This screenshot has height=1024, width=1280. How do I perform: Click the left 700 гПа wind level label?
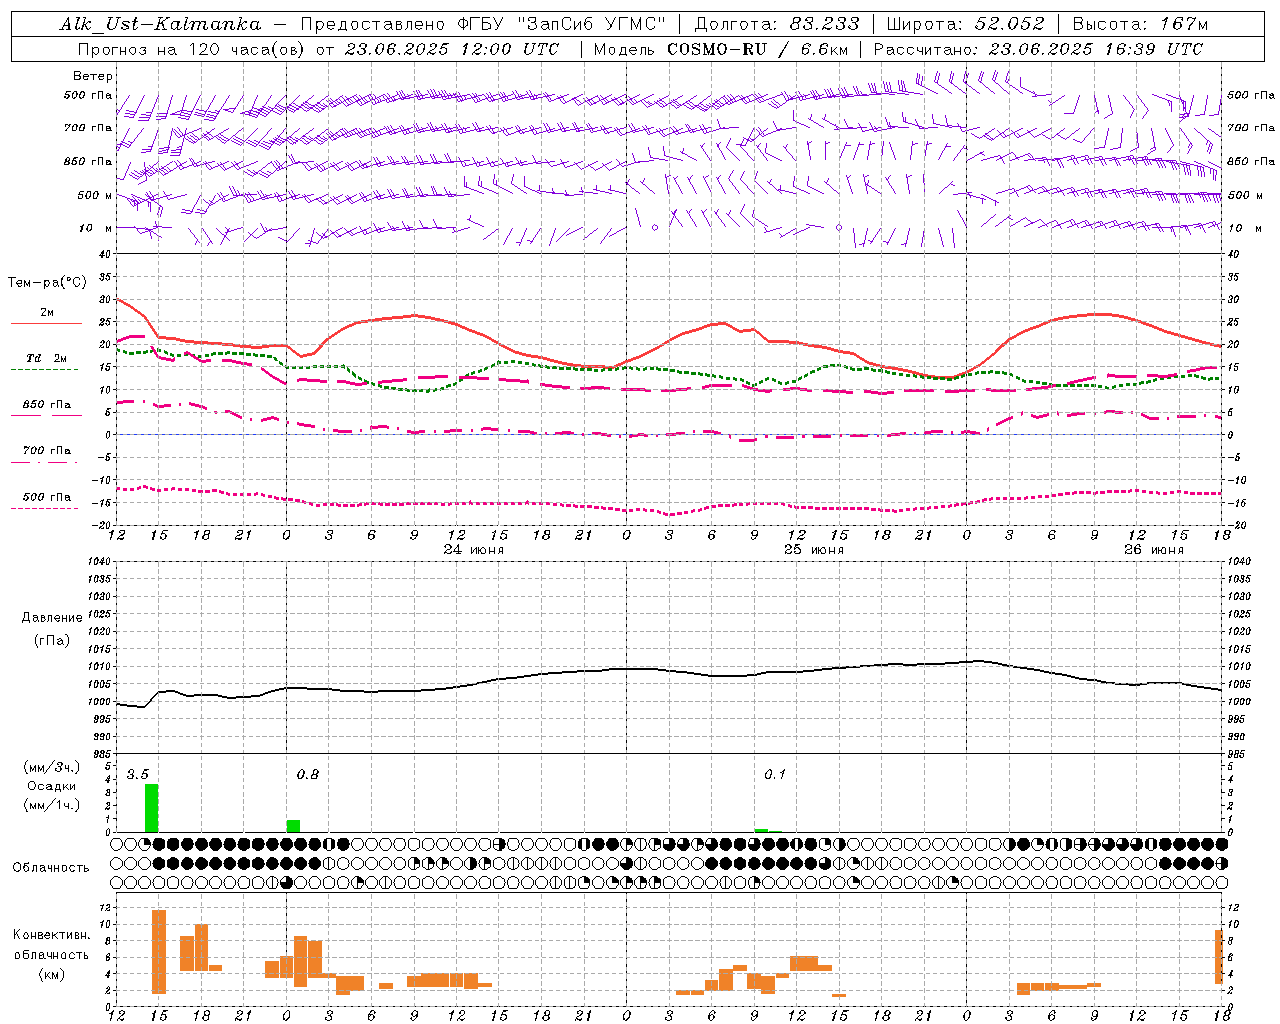(88, 127)
